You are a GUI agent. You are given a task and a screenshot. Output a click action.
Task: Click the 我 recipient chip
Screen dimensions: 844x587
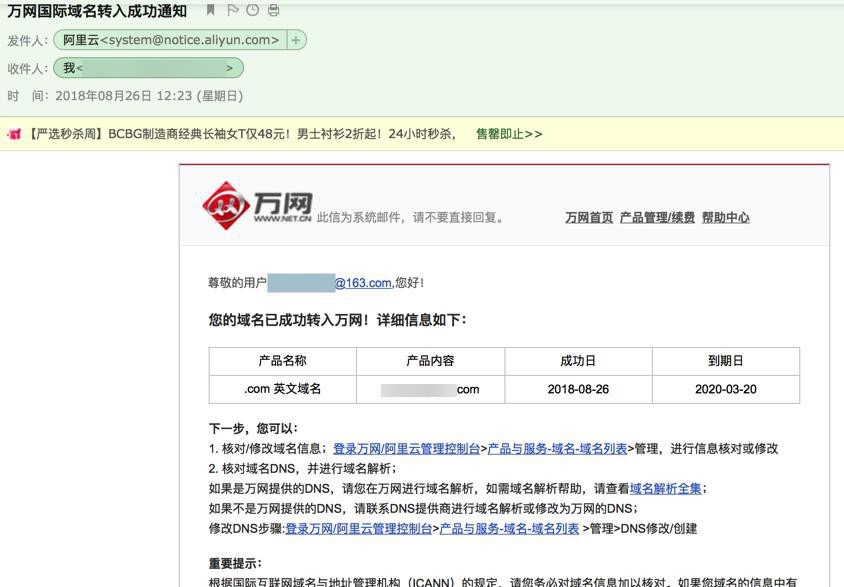click(x=149, y=68)
